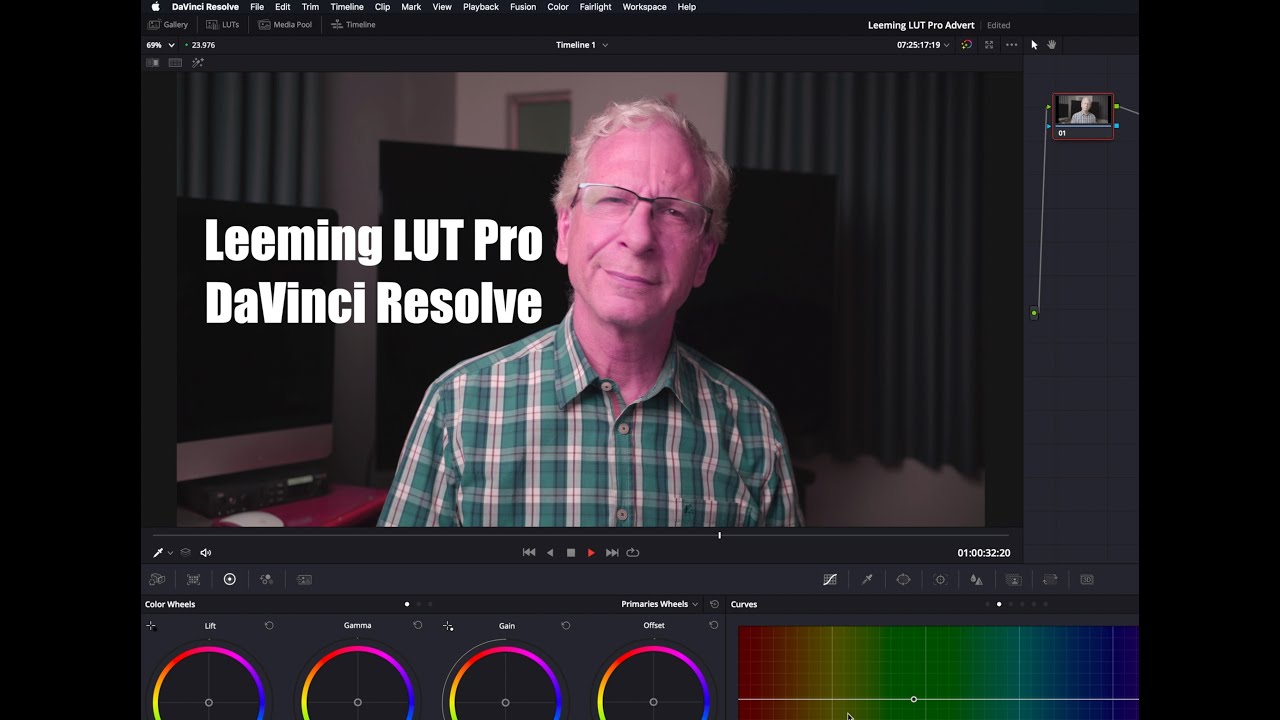Click the Gamma color wheel center
This screenshot has height=720, width=1280.
(x=357, y=702)
